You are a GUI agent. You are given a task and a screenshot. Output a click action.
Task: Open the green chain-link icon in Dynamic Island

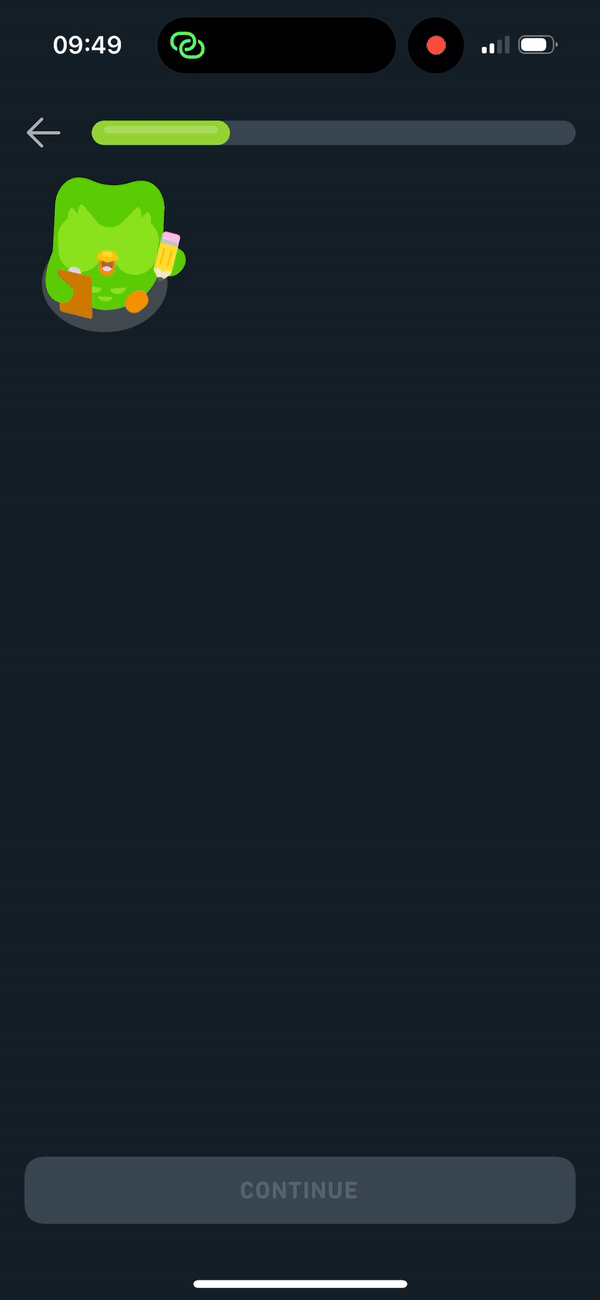click(x=187, y=45)
